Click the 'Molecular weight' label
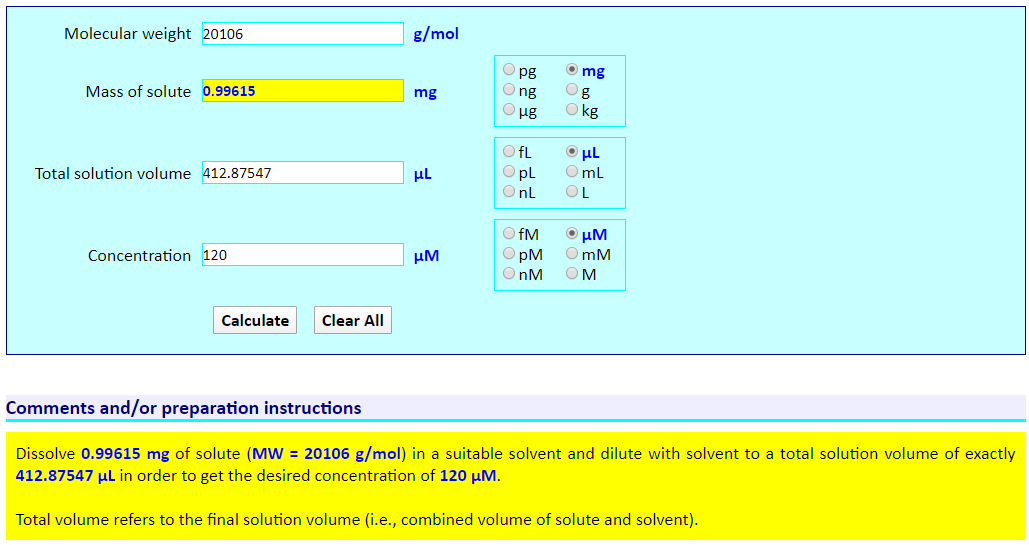This screenshot has height=545, width=1029. click(127, 34)
